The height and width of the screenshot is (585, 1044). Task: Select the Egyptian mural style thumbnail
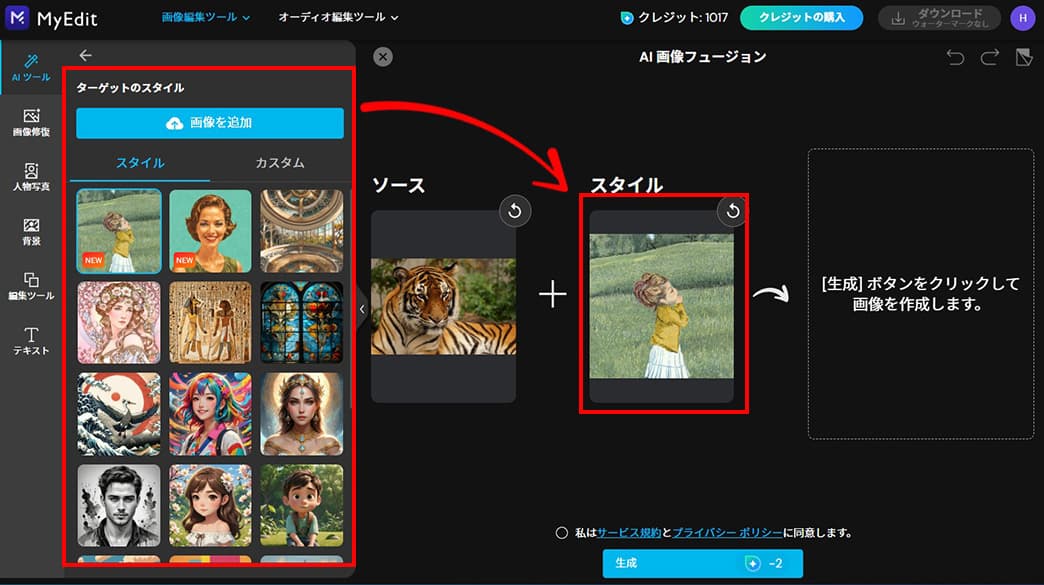(210, 322)
